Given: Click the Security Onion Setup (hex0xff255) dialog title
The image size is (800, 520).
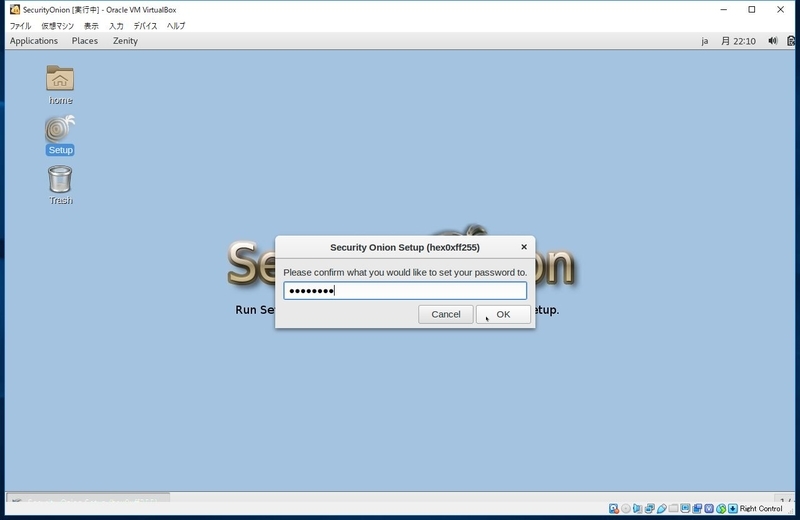Looking at the screenshot, I should pyautogui.click(x=405, y=247).
